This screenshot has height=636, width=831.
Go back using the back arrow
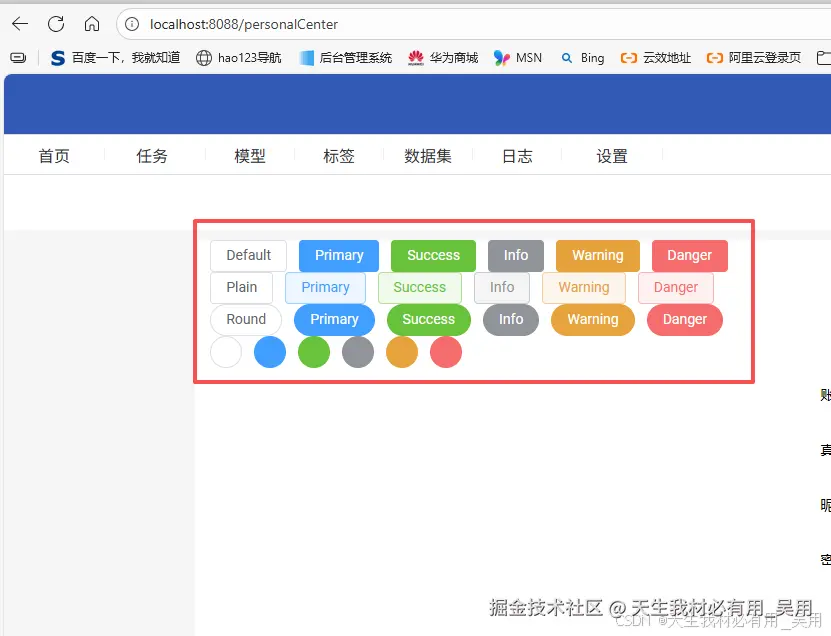[21, 24]
